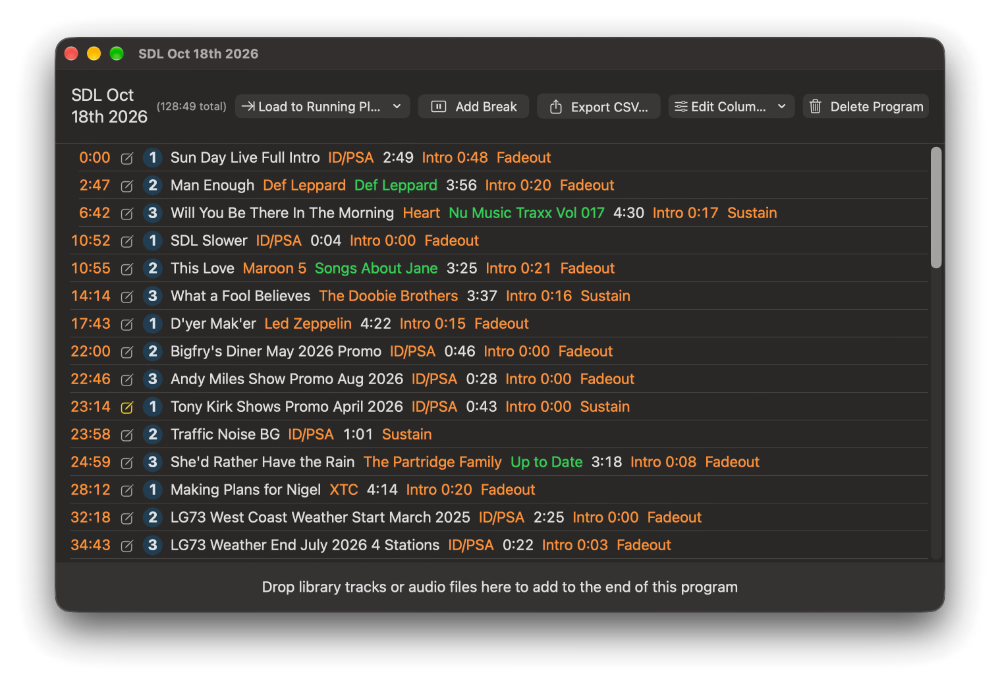Click Heart artist name
This screenshot has height=685, width=1000.
[422, 213]
